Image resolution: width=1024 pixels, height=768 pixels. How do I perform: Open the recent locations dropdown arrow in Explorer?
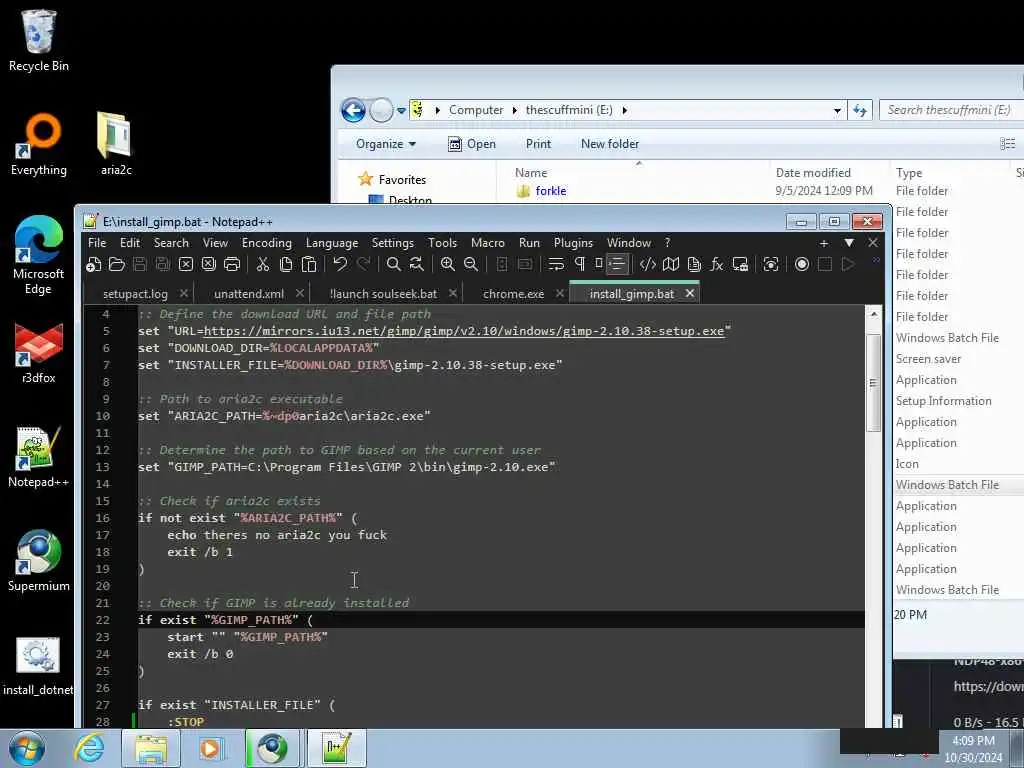[x=402, y=110]
